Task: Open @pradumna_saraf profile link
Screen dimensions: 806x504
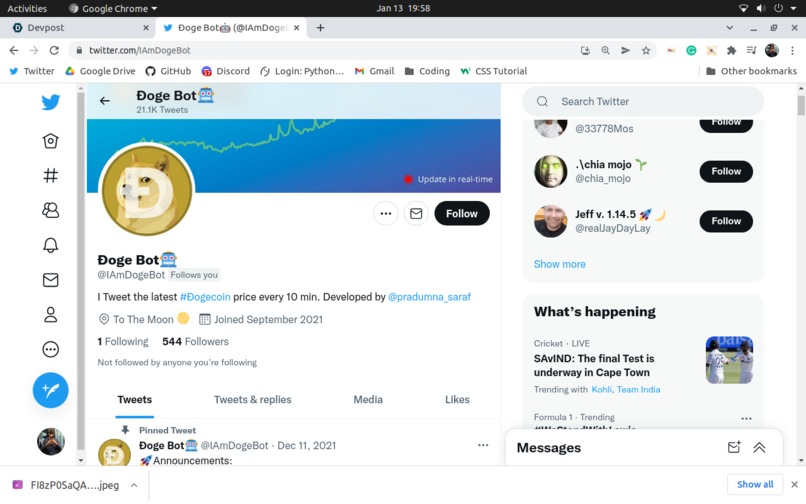Action: pyautogui.click(x=429, y=297)
